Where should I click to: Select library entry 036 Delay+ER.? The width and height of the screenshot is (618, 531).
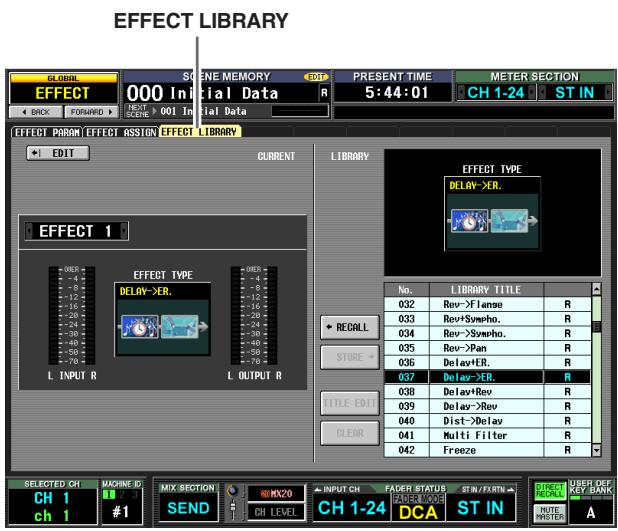pyautogui.click(x=487, y=363)
